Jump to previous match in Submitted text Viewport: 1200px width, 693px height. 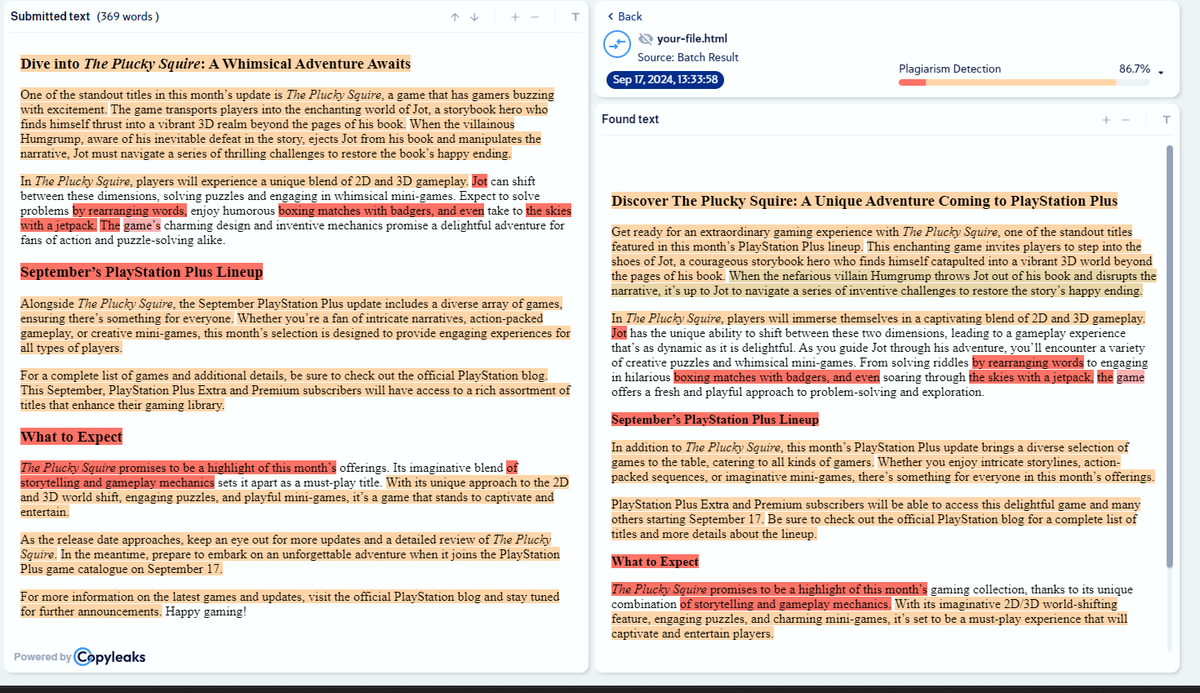pos(455,17)
